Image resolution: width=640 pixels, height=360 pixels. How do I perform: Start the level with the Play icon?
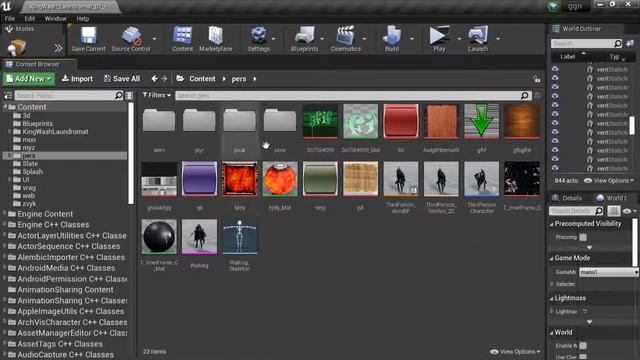pos(439,39)
